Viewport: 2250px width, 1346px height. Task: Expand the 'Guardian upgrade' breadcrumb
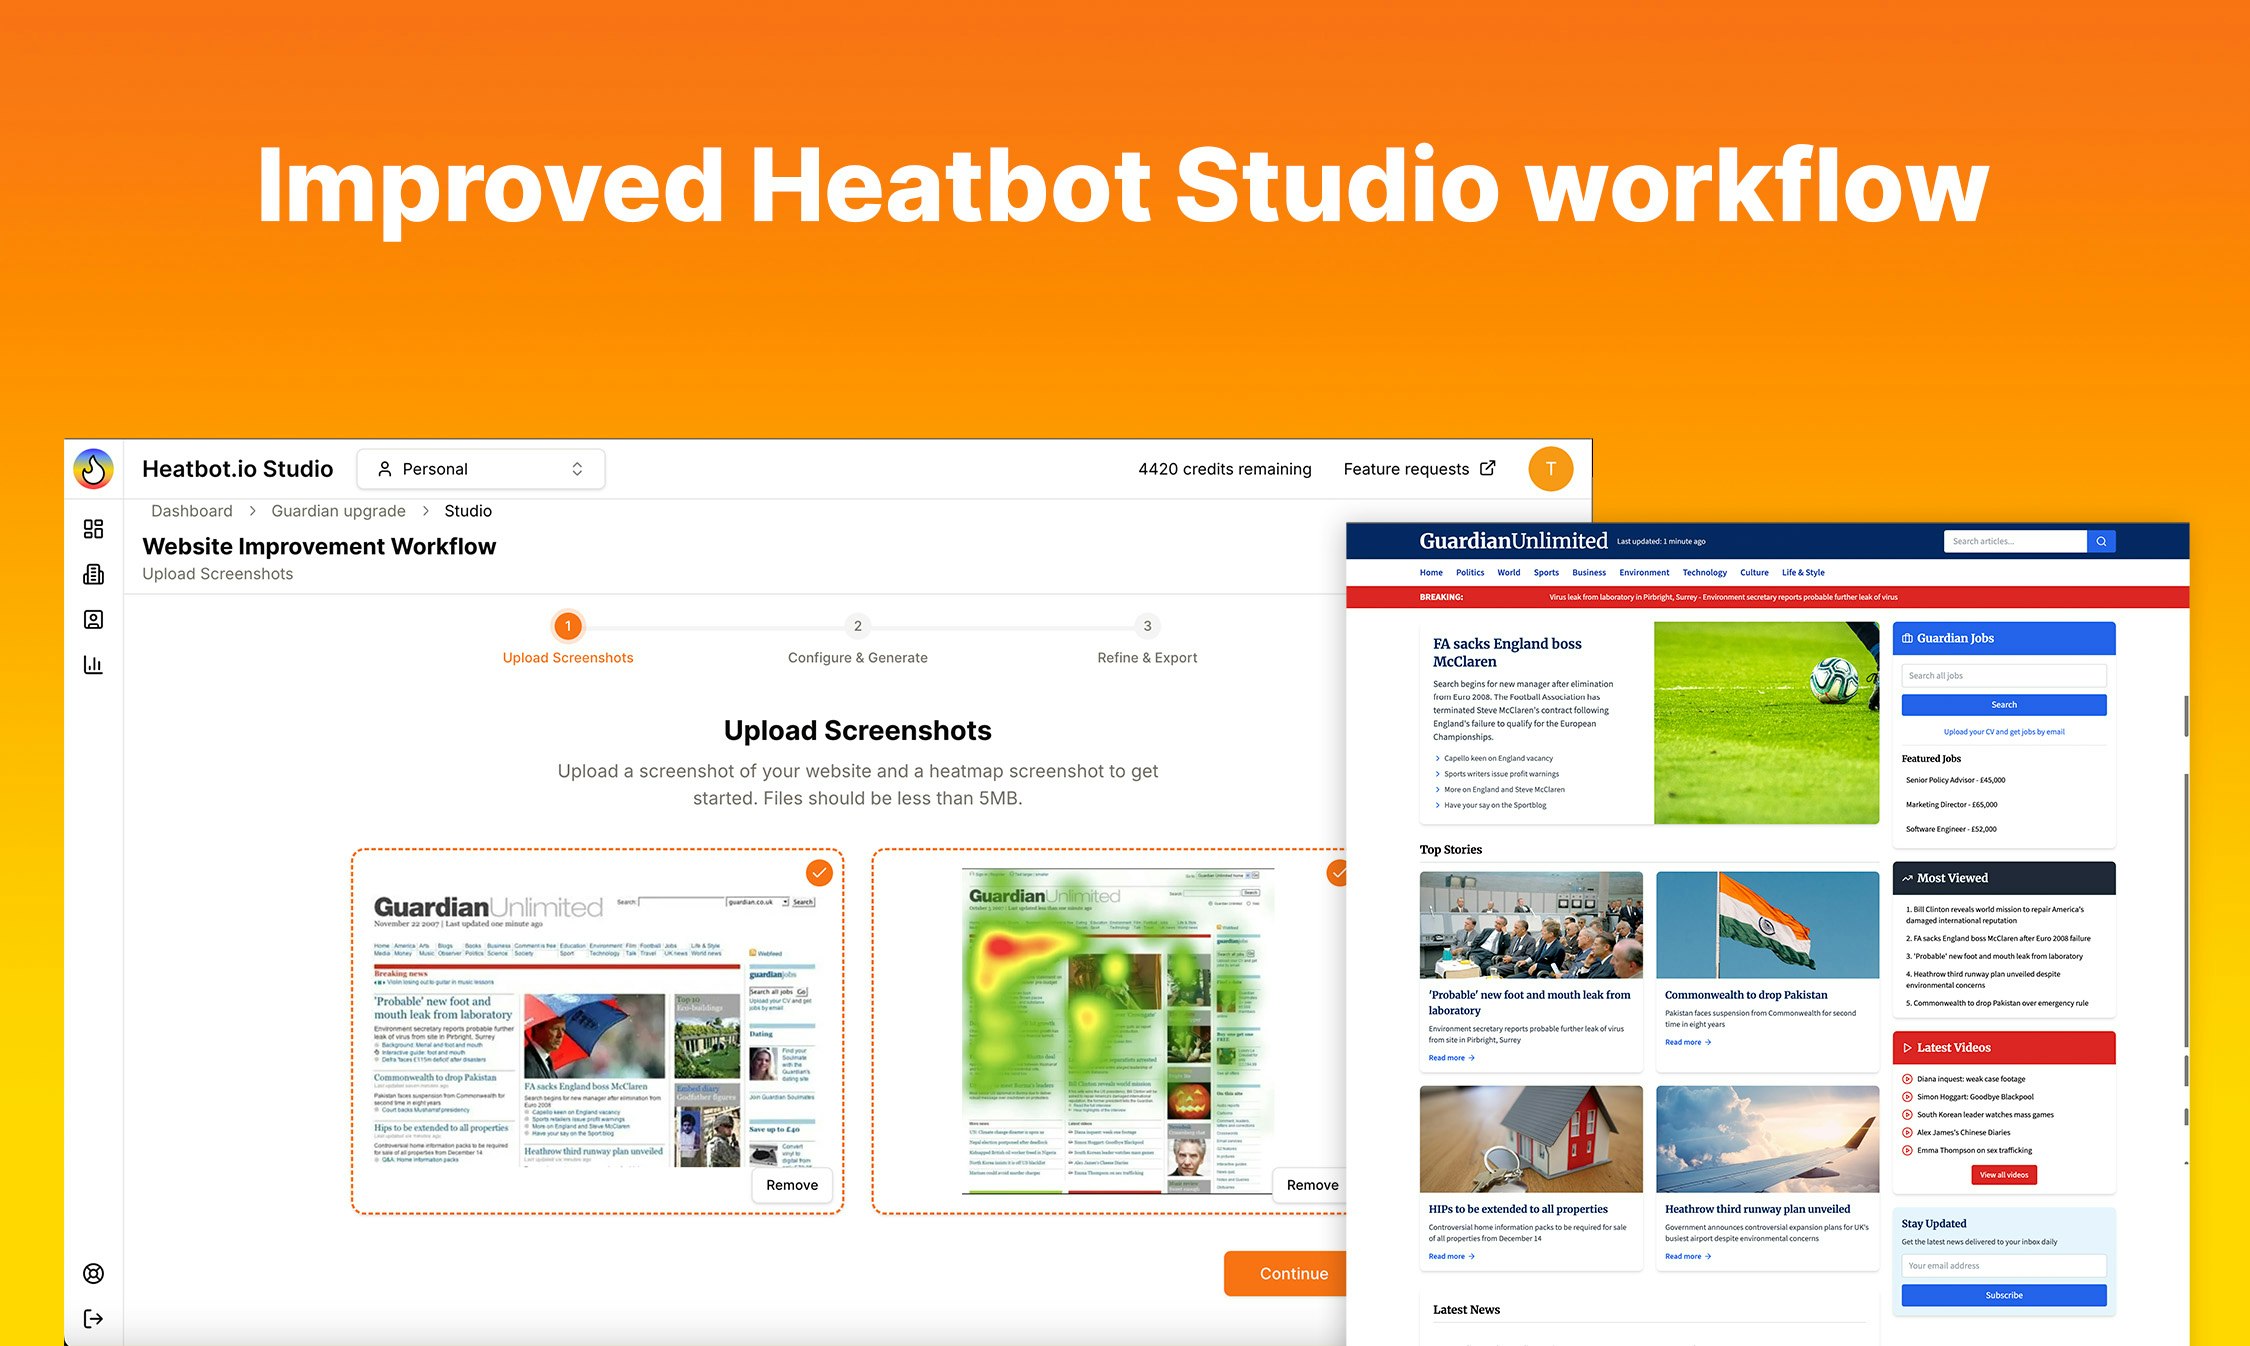coord(337,510)
